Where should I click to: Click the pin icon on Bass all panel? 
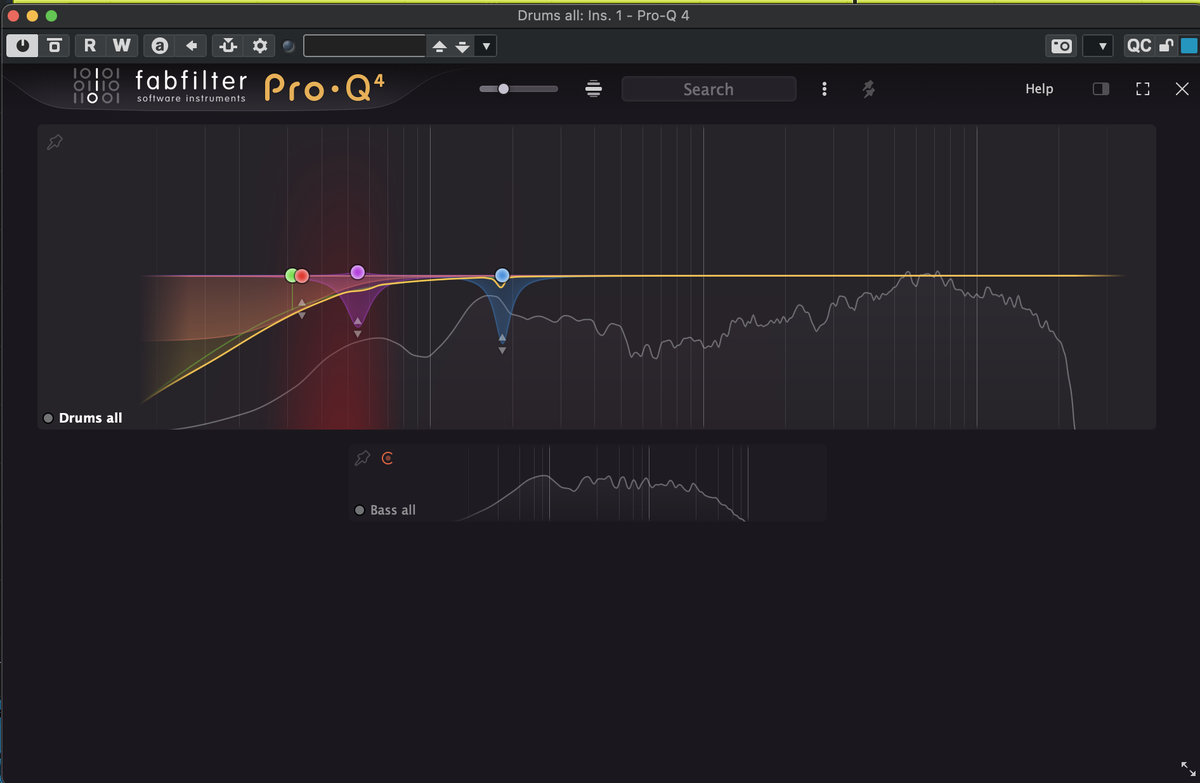[x=363, y=458]
